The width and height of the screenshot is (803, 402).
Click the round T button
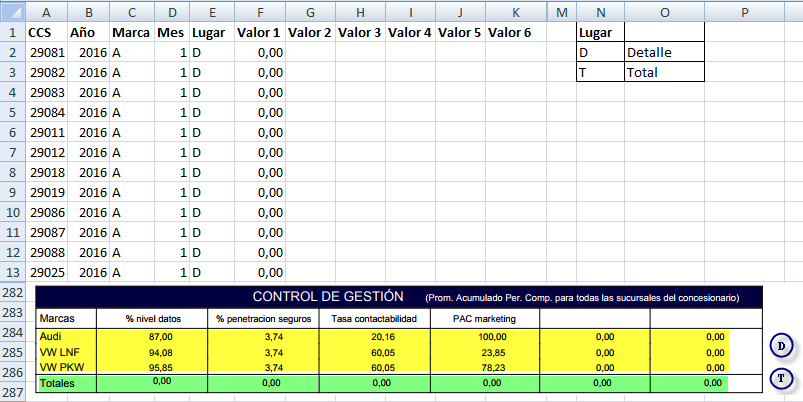pos(782,378)
